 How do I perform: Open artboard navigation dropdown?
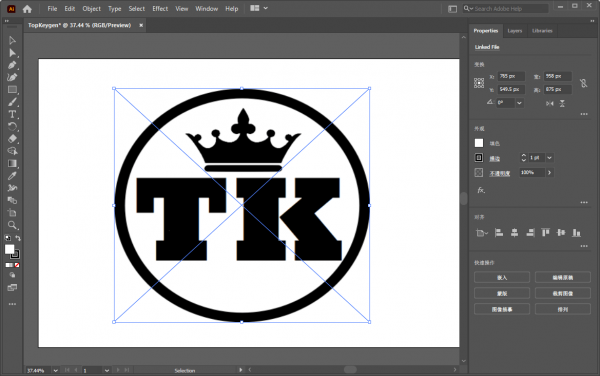coord(107,370)
